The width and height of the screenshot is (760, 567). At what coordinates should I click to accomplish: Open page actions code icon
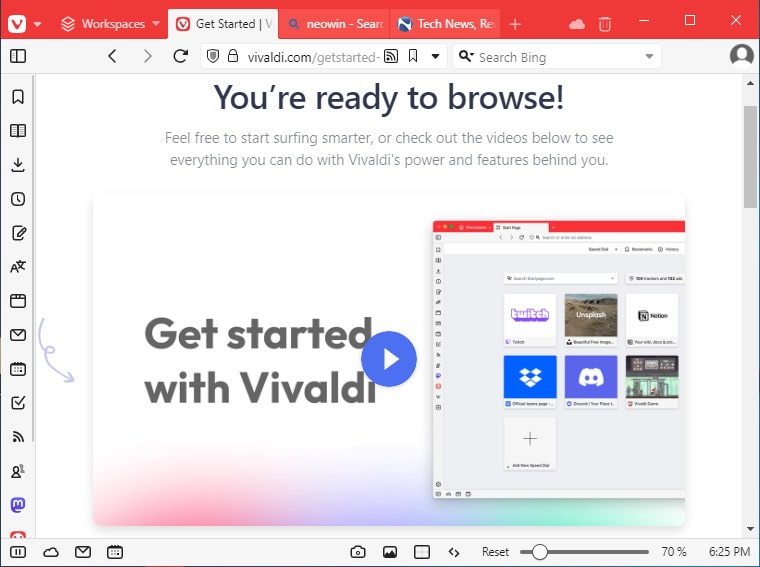click(454, 552)
